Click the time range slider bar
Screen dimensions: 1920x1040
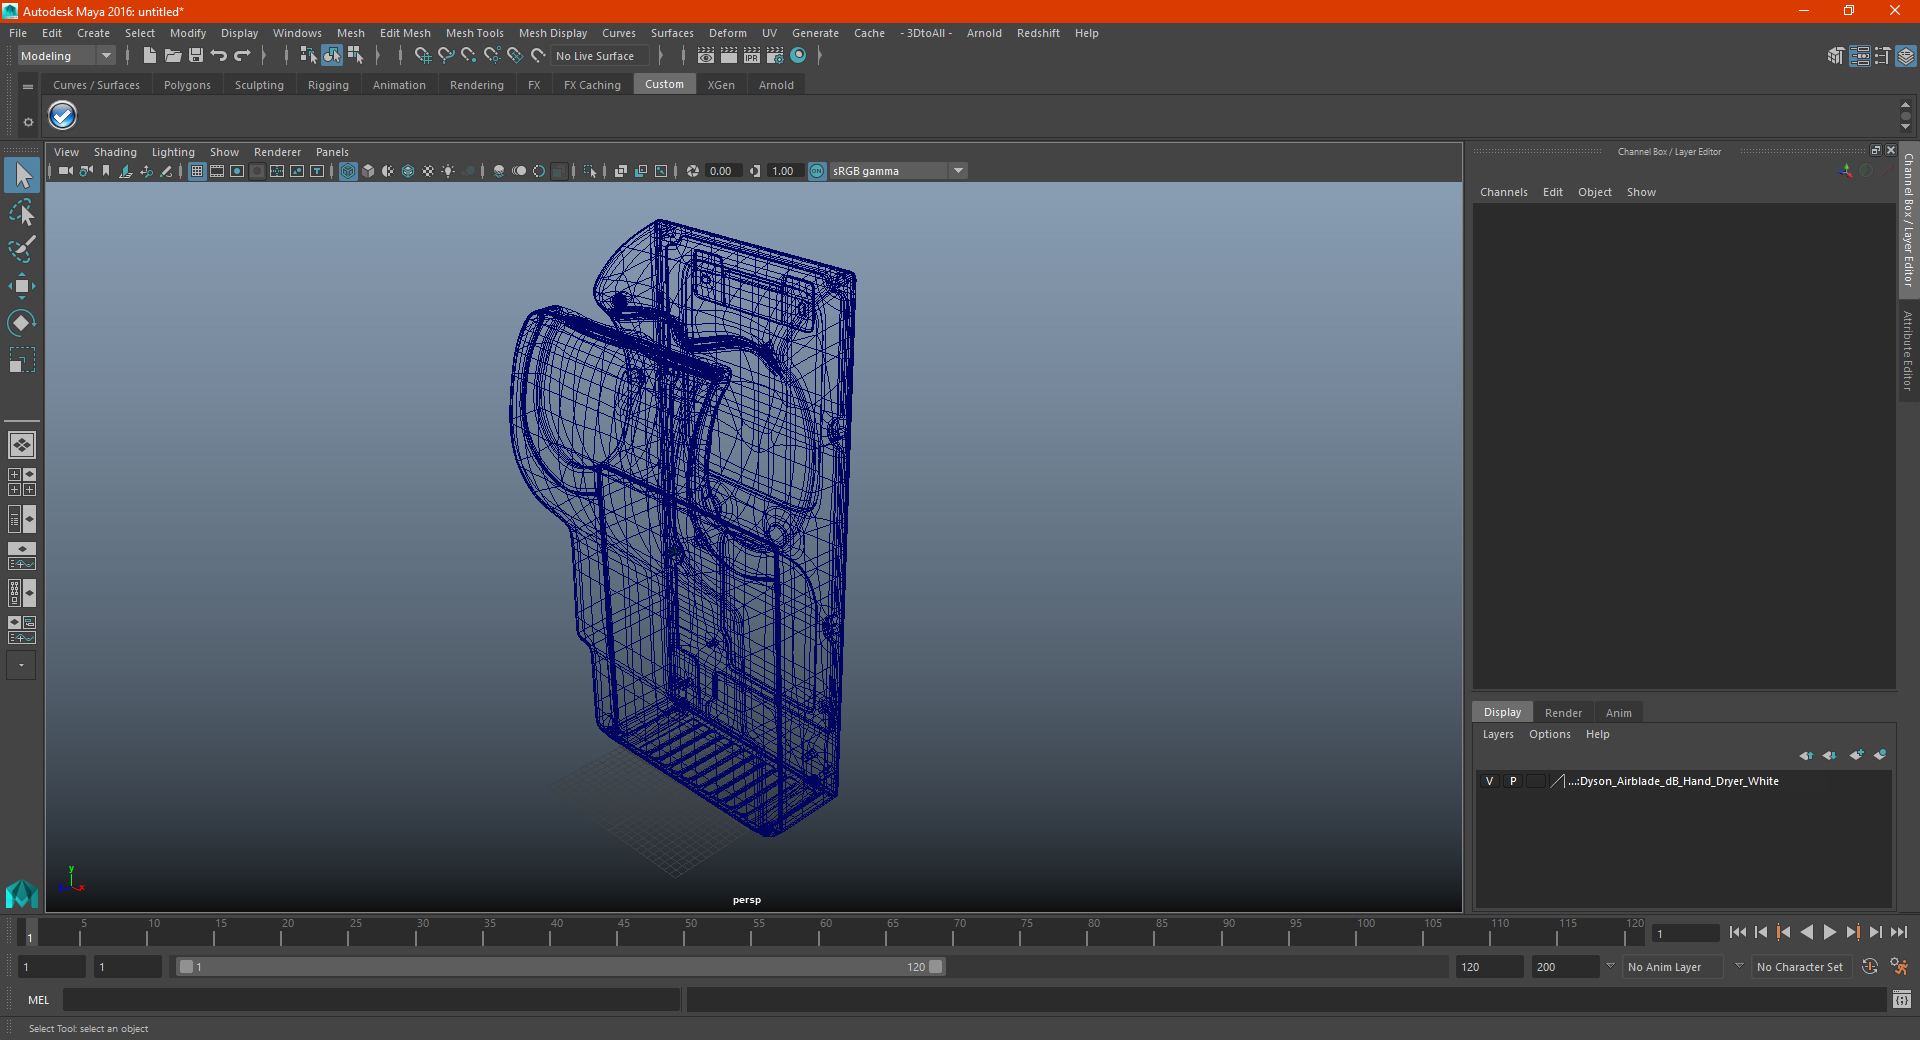point(560,967)
